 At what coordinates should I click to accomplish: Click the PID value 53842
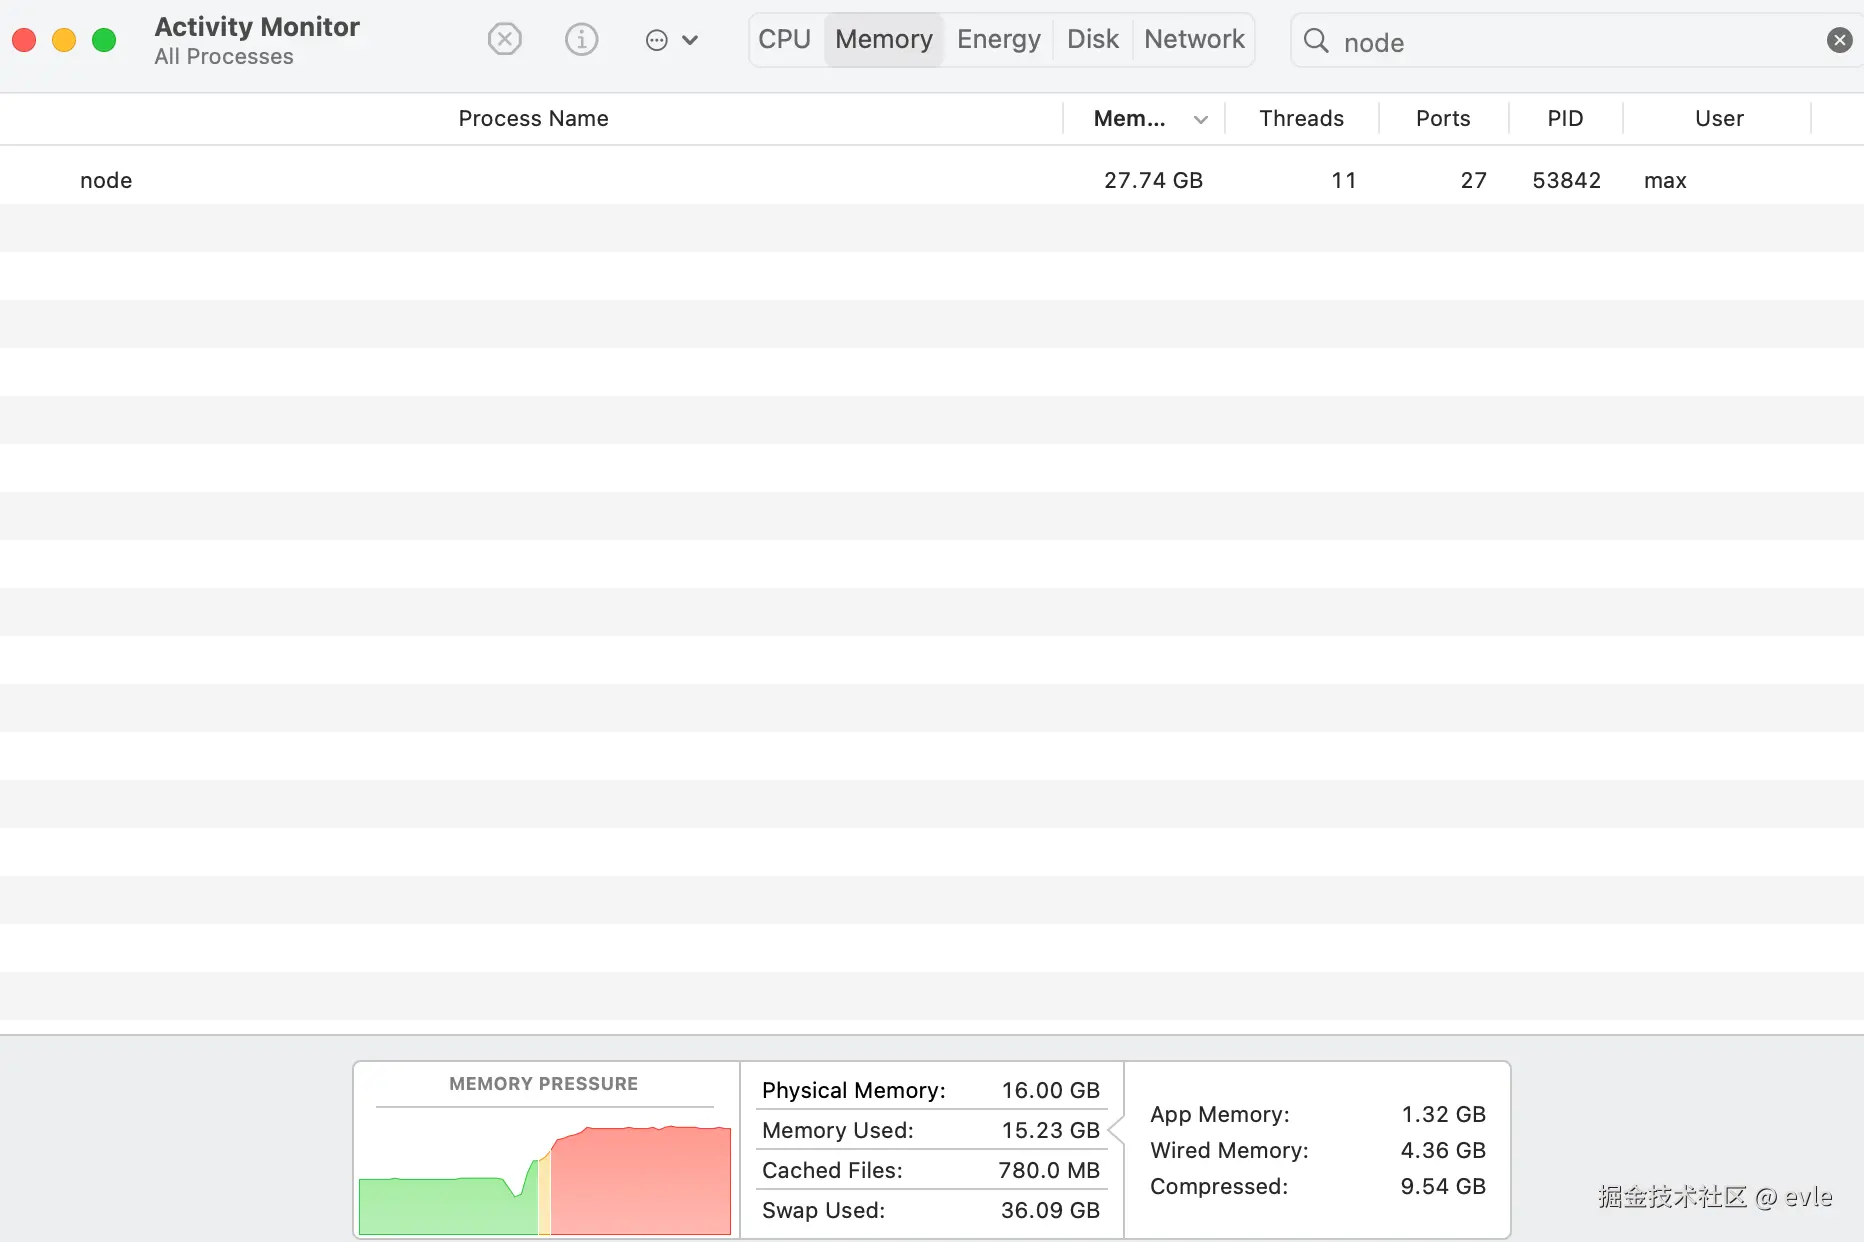pyautogui.click(x=1567, y=181)
